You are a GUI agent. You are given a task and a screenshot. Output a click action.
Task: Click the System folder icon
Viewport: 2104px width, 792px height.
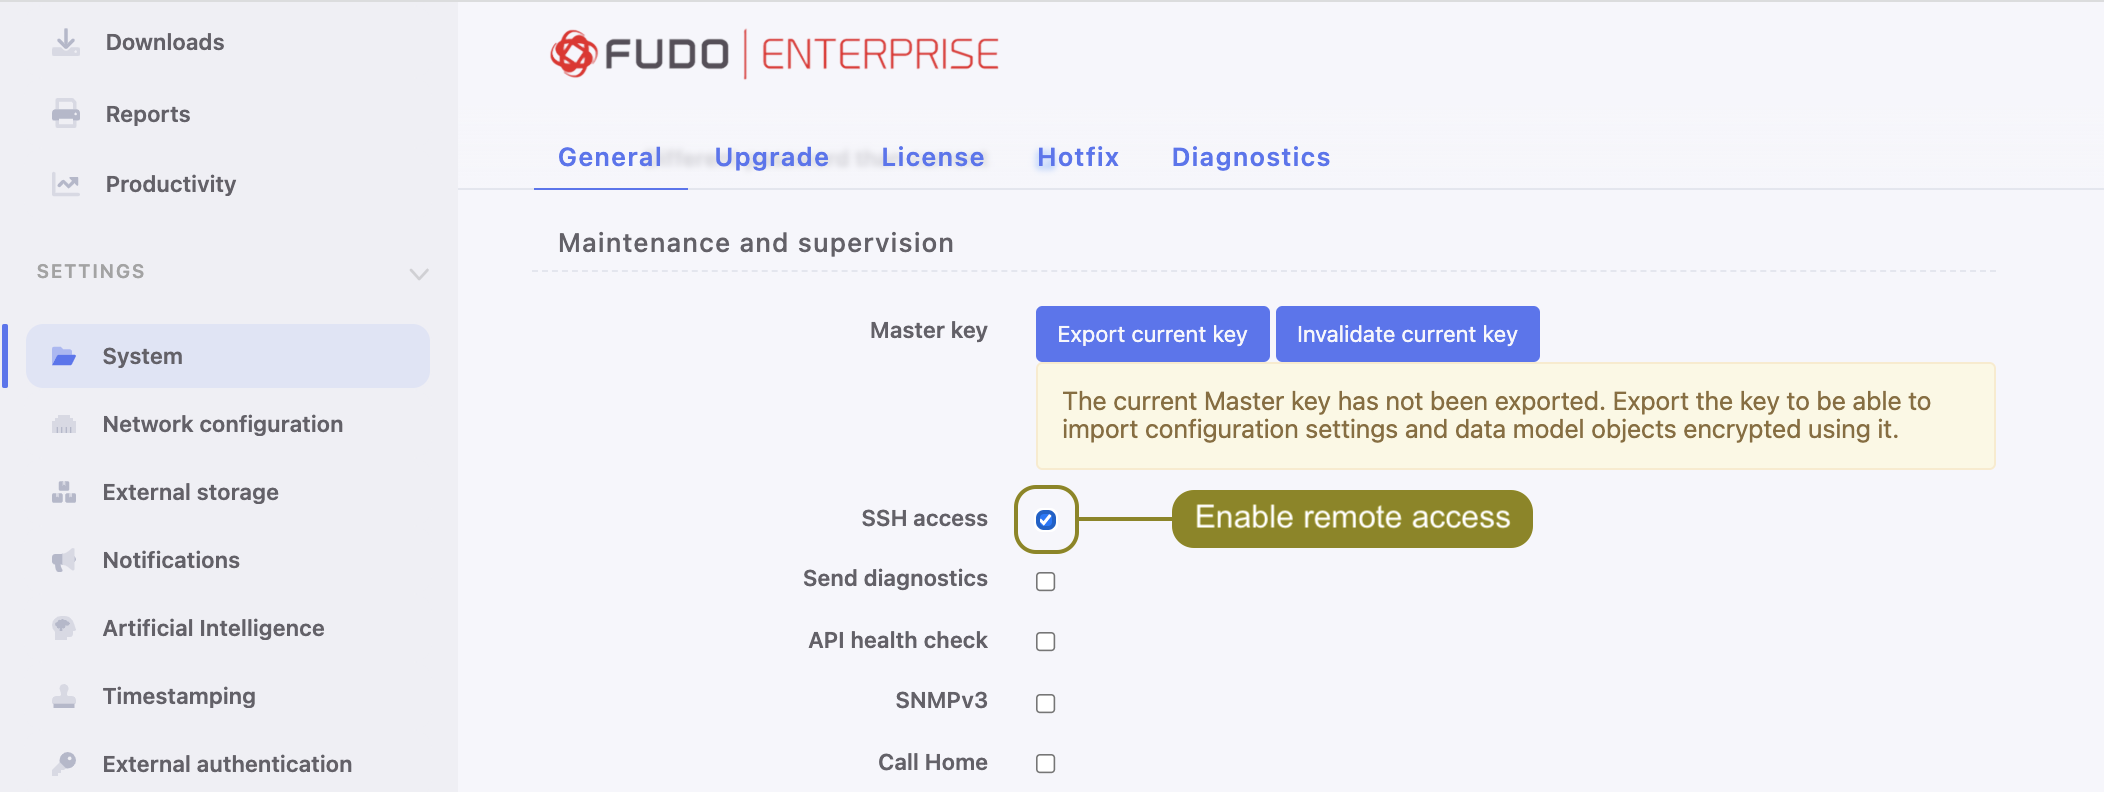pos(64,356)
